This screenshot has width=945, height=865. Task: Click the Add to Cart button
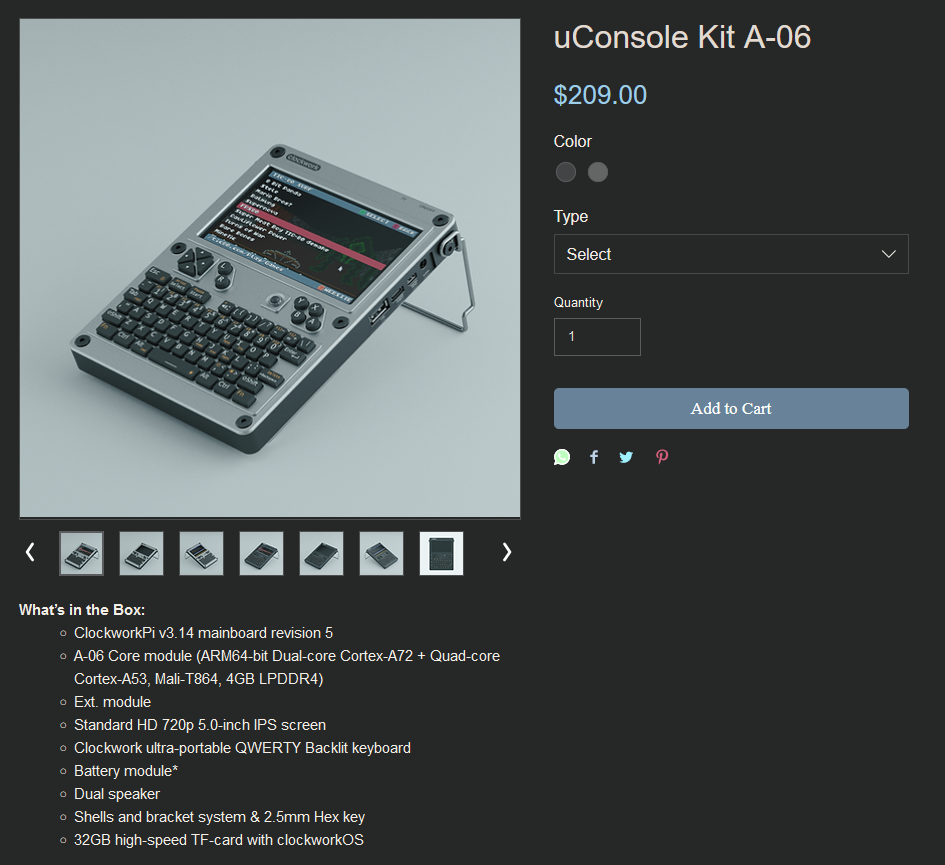[731, 409]
